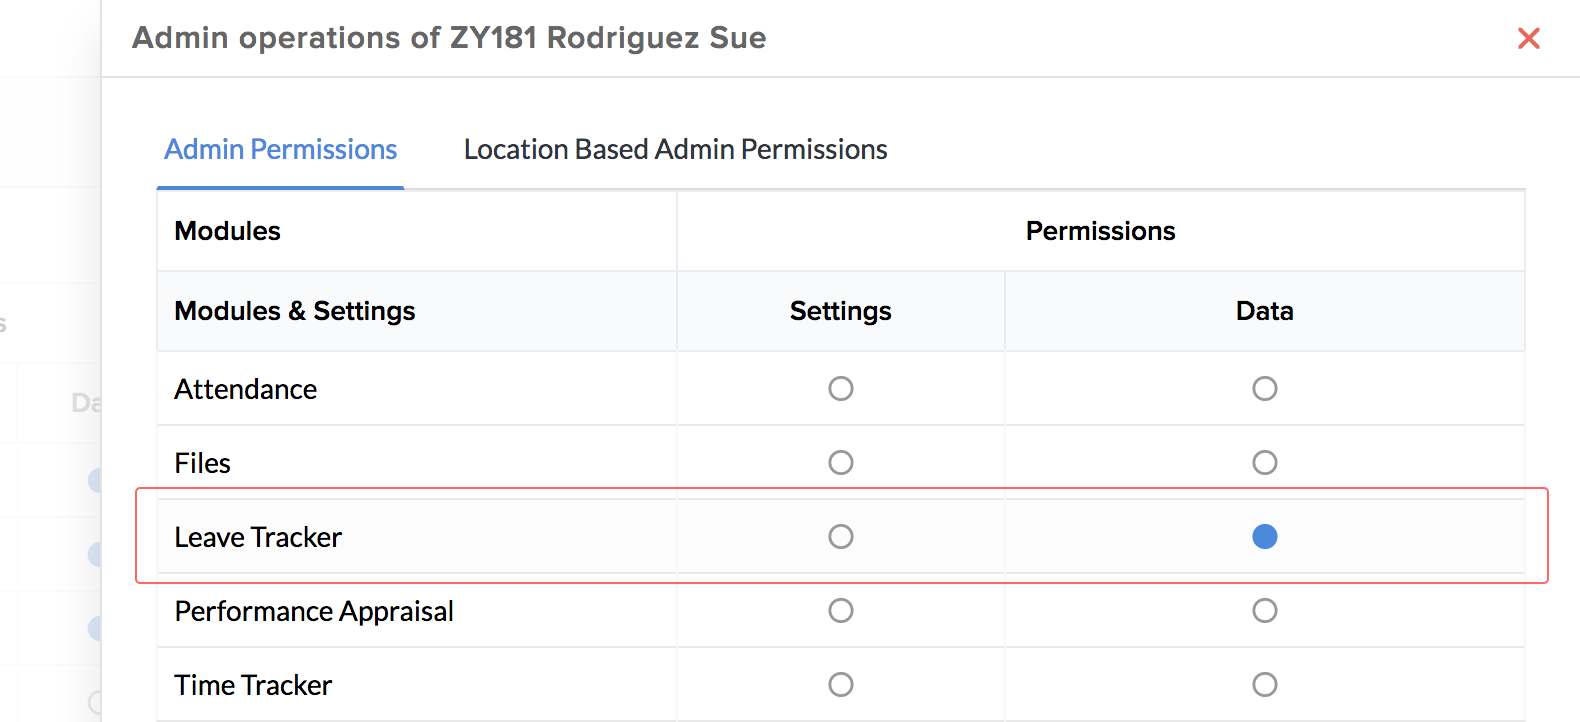Screen dimensions: 1580x722
Task: Click the Settings column header
Action: coord(840,311)
